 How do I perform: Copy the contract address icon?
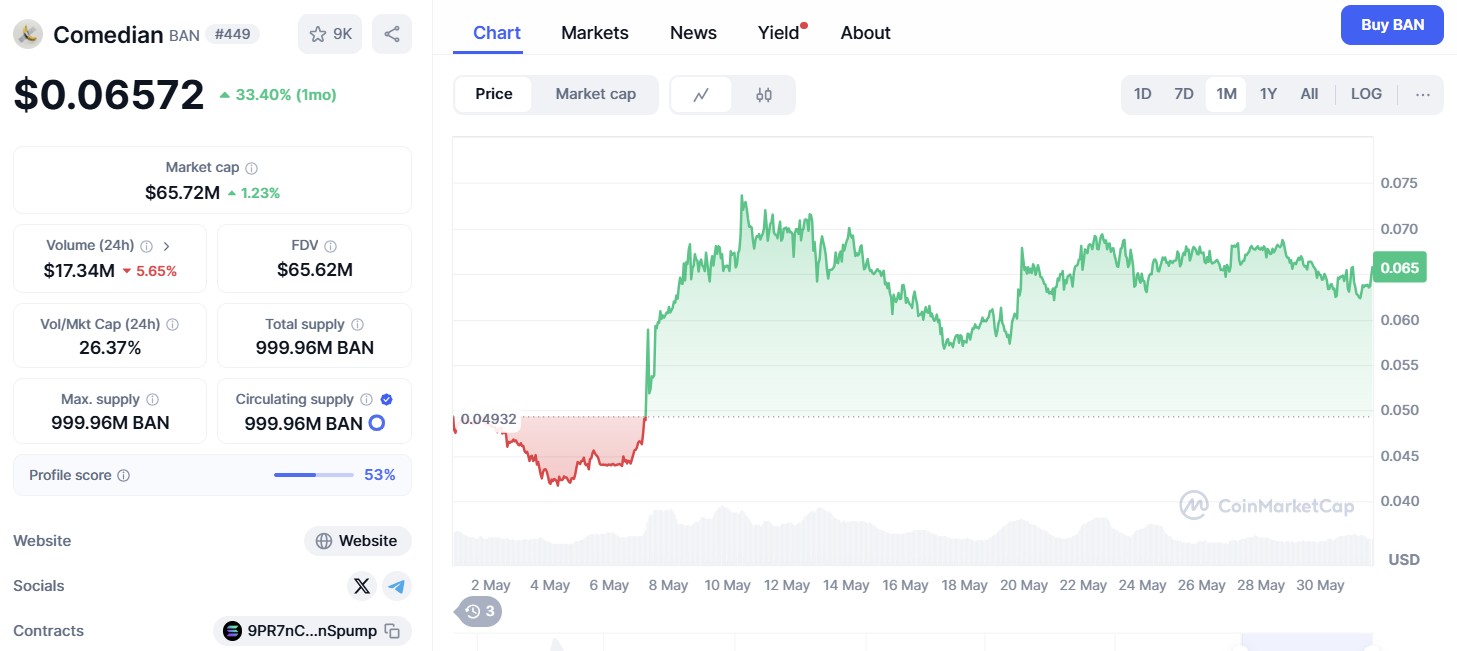coord(393,631)
